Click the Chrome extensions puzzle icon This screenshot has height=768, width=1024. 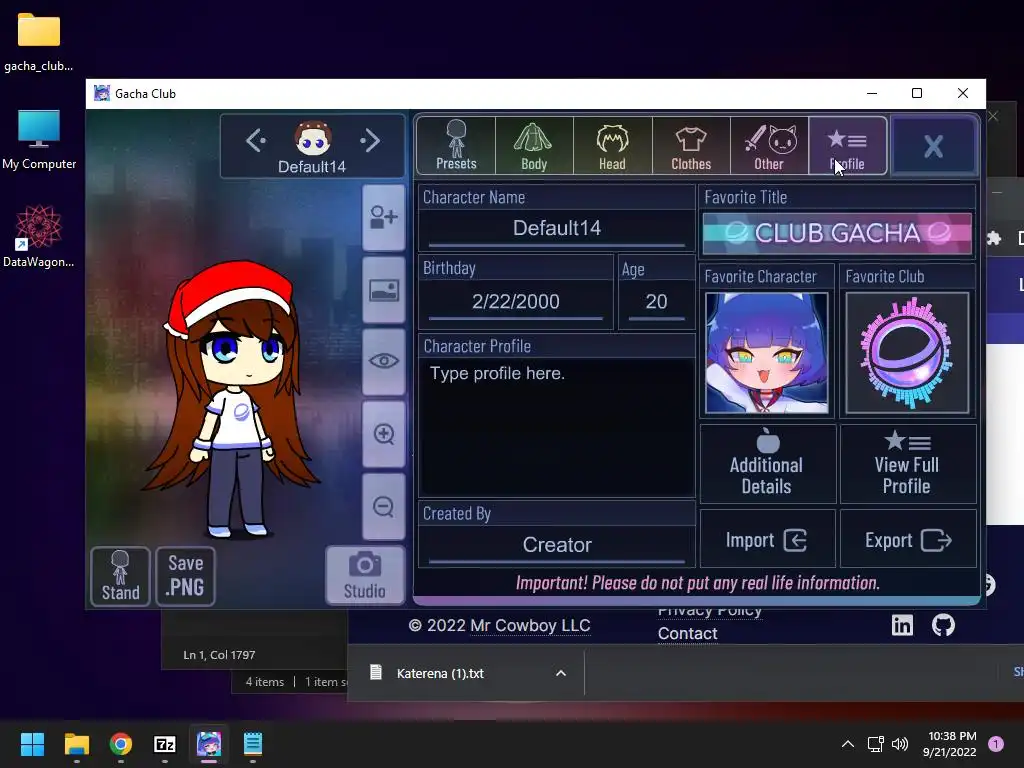click(x=993, y=238)
